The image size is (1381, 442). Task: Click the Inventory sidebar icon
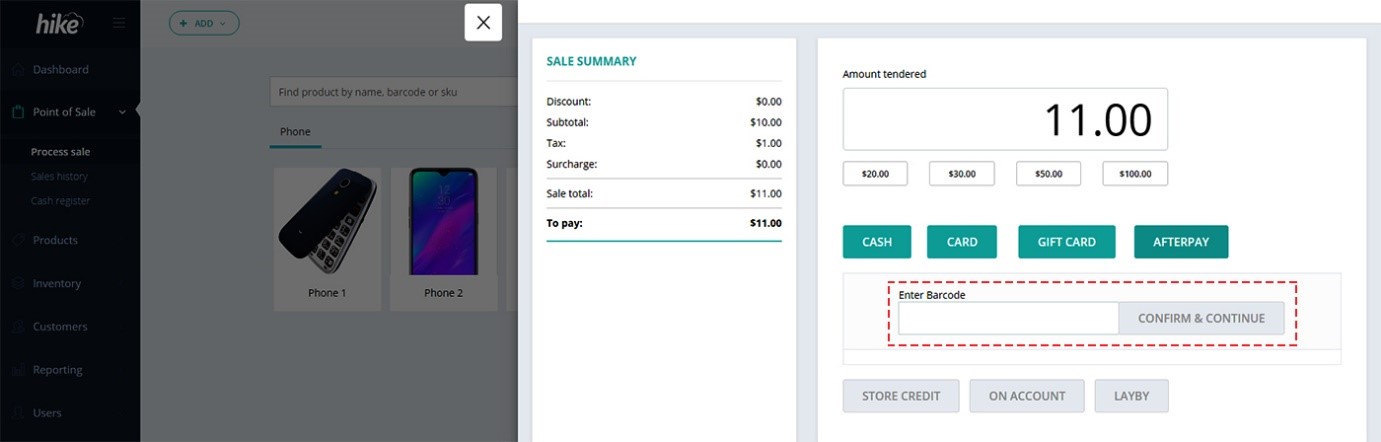pos(17,284)
